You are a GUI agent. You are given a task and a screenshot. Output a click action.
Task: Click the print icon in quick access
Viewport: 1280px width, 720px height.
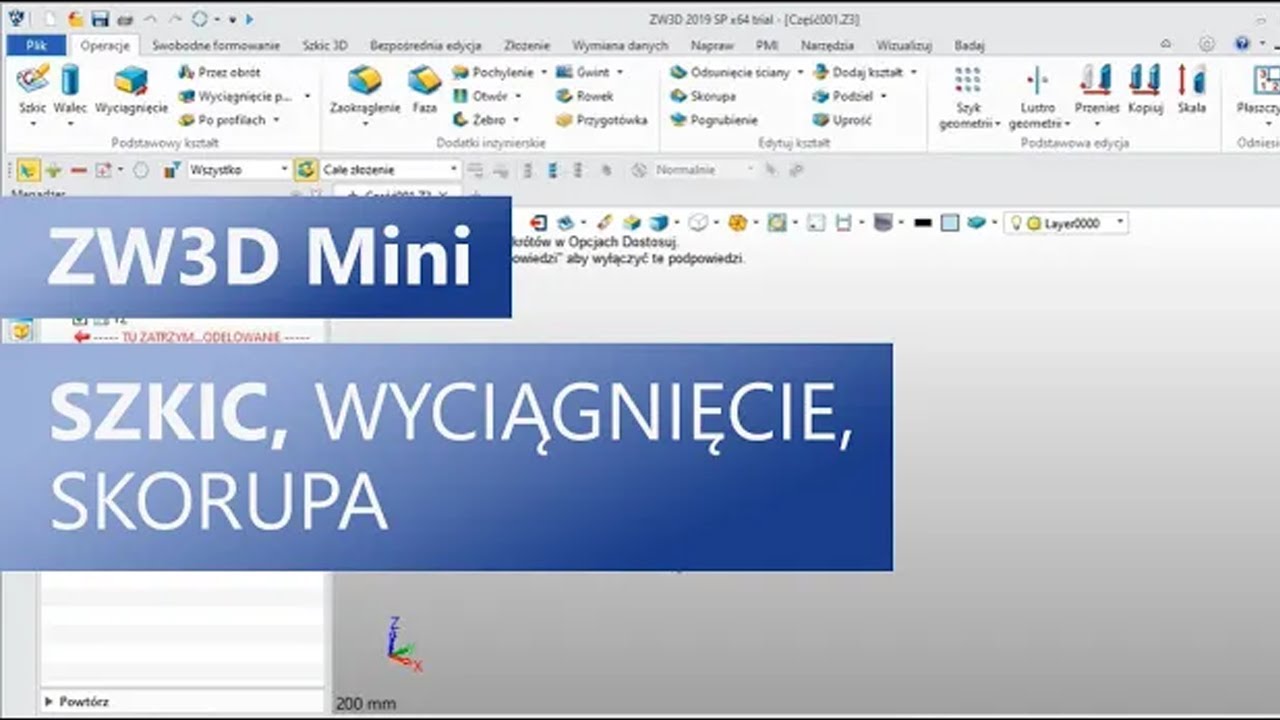point(124,19)
